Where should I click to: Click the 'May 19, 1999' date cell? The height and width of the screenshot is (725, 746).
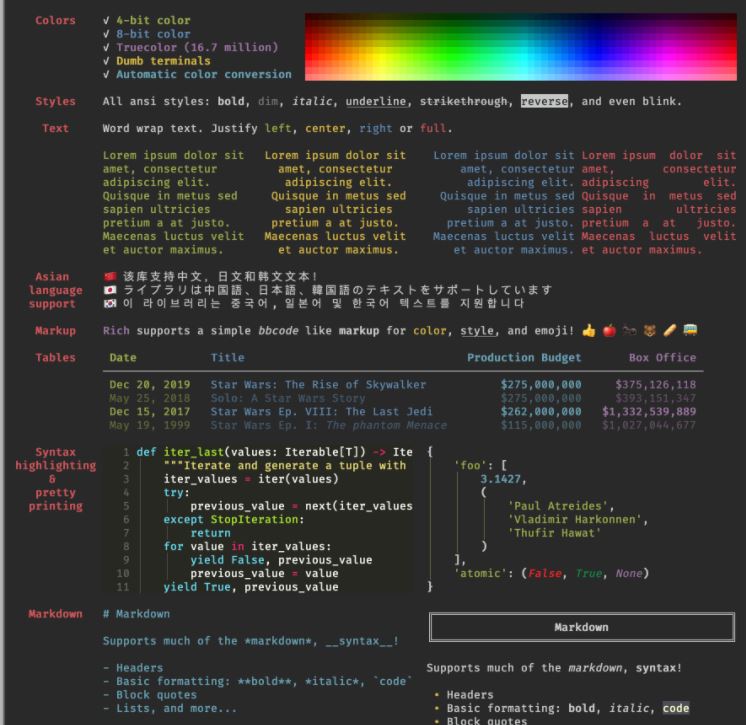tap(150, 425)
